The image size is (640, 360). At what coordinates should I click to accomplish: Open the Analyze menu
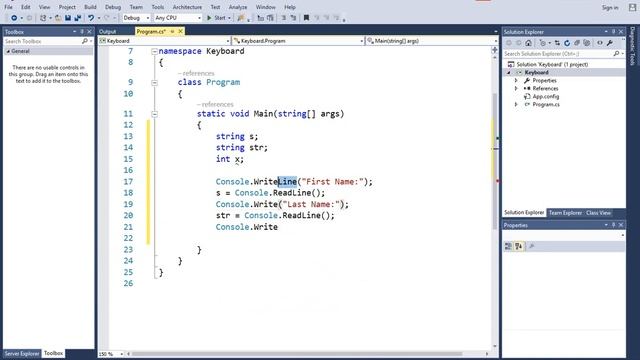pos(238,7)
